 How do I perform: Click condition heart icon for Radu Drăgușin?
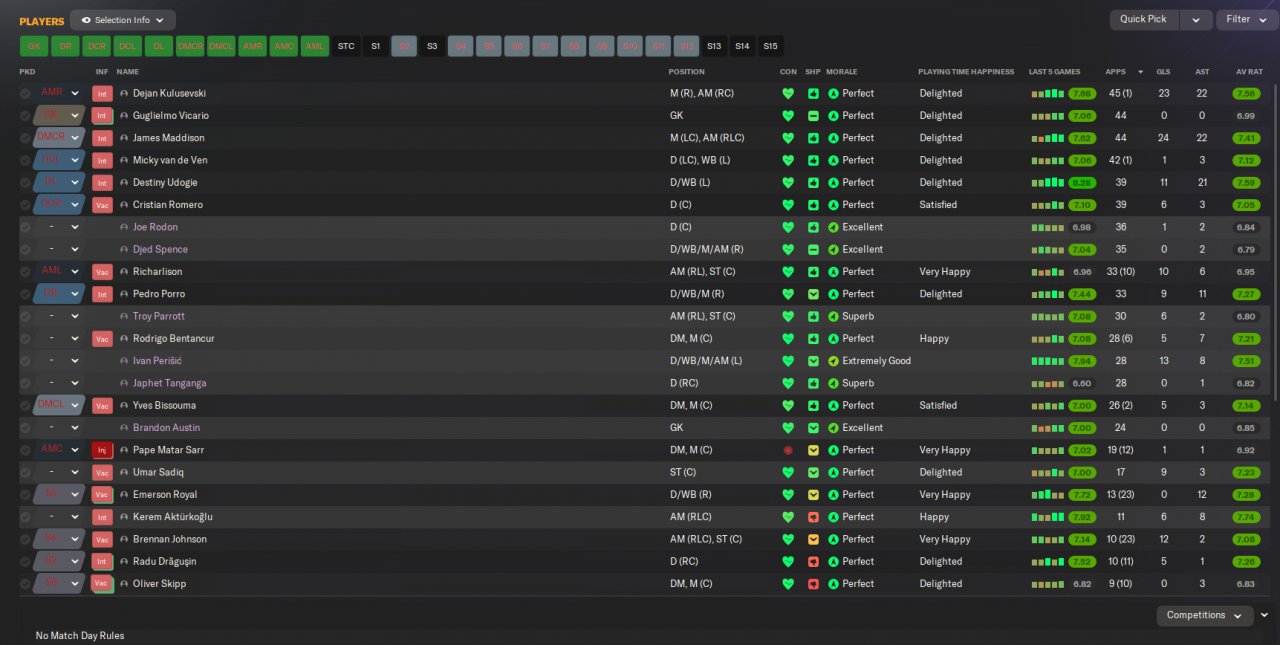[x=788, y=561]
